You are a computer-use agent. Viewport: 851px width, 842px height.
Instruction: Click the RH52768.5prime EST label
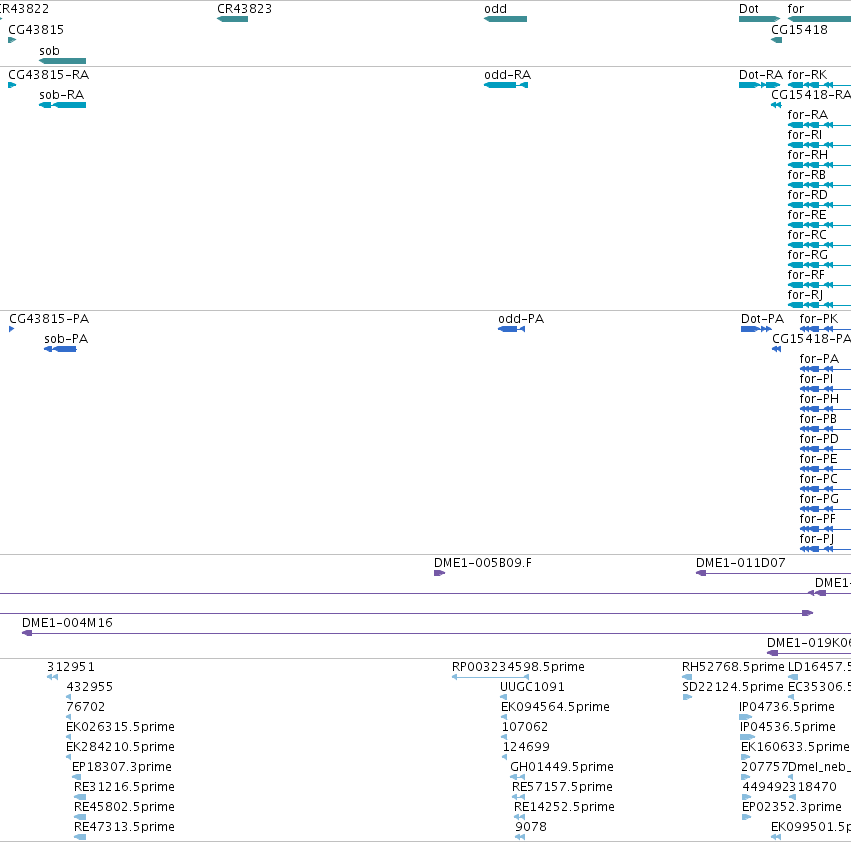[733, 667]
